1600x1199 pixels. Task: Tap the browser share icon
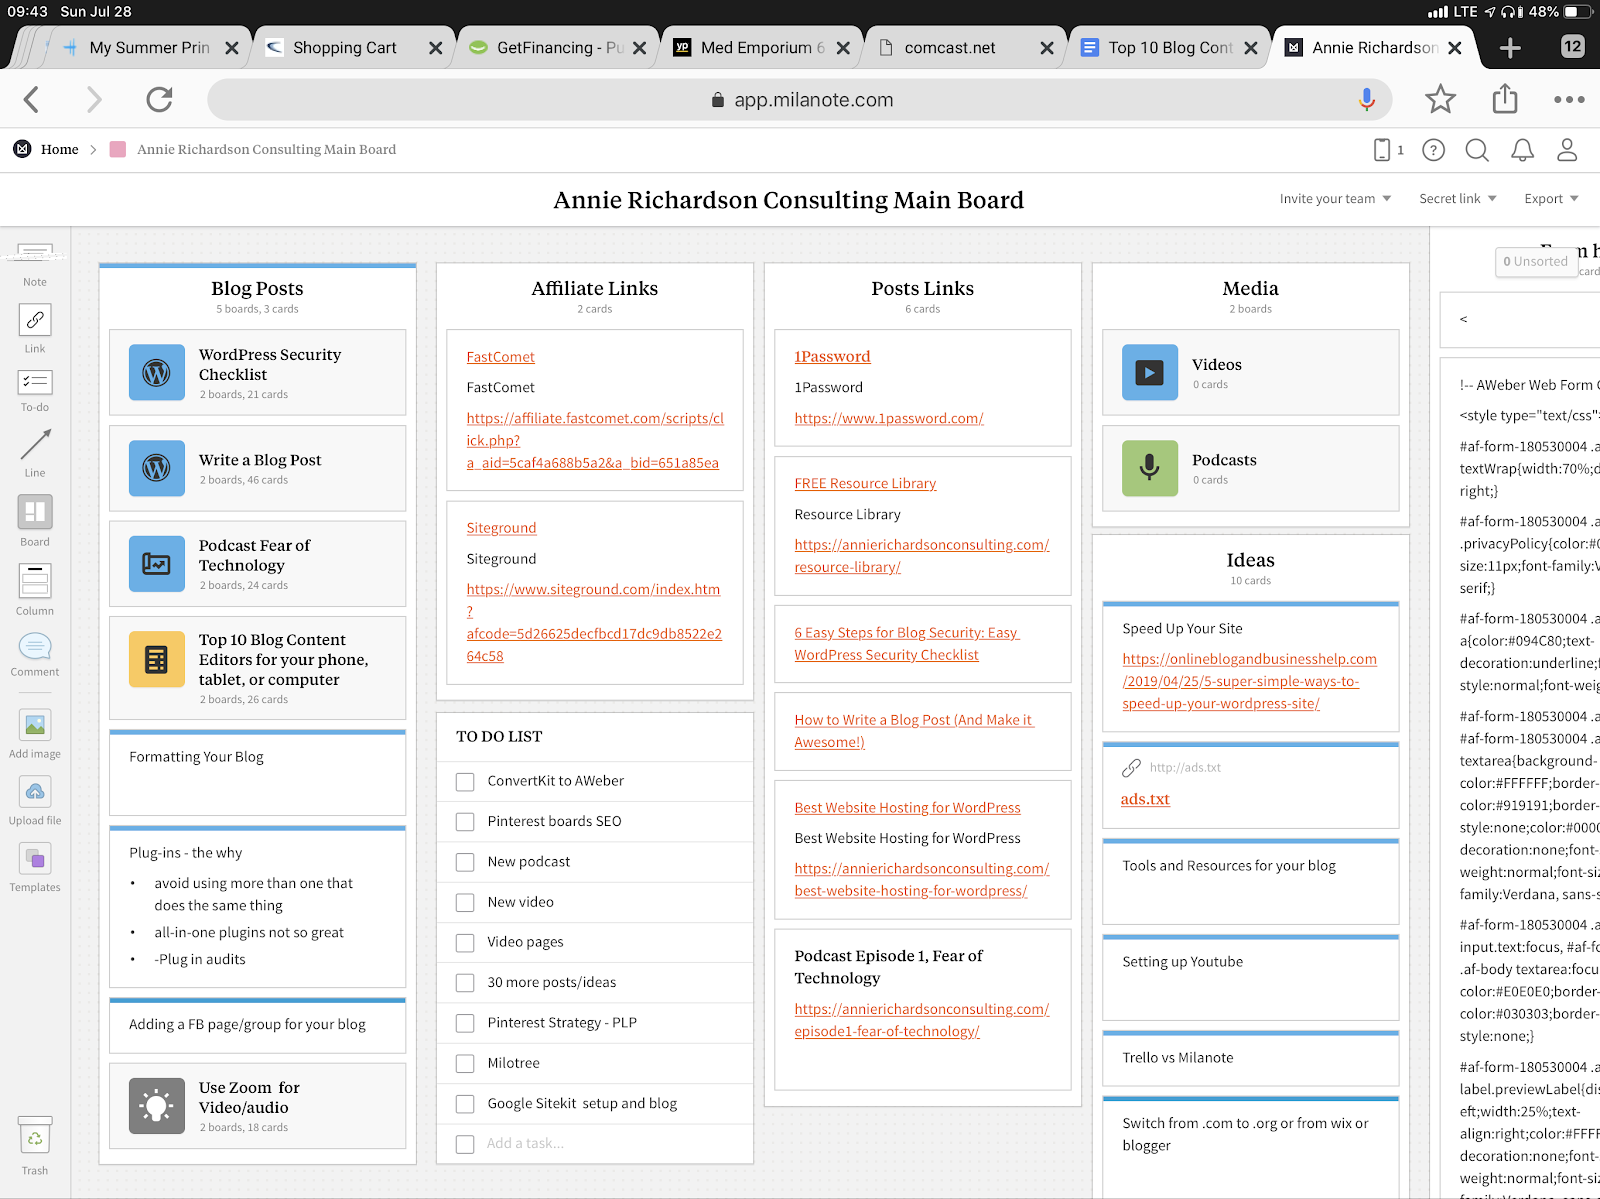coord(1504,98)
